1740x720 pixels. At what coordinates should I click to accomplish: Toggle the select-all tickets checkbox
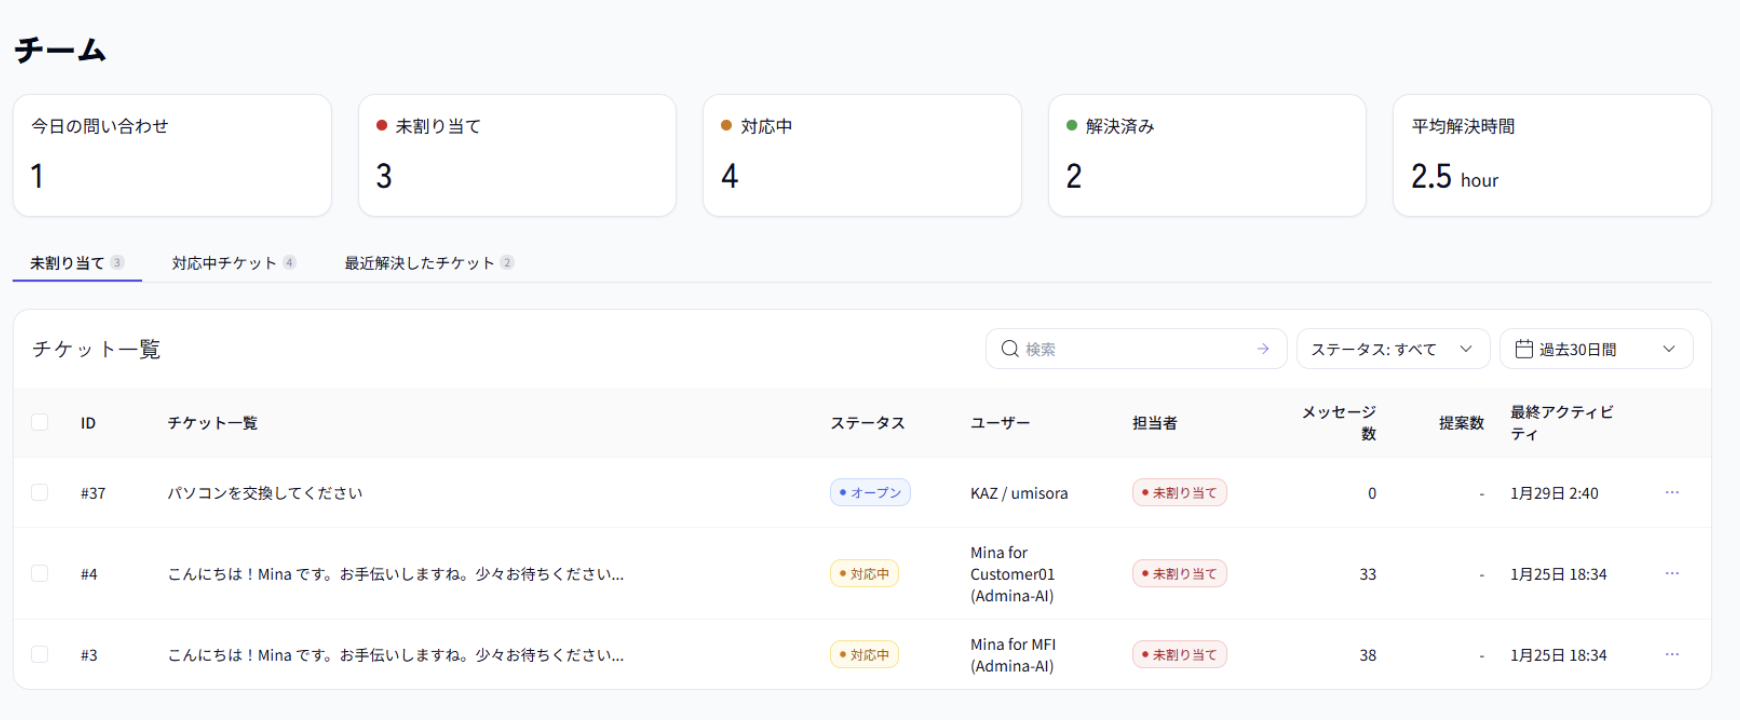[40, 422]
